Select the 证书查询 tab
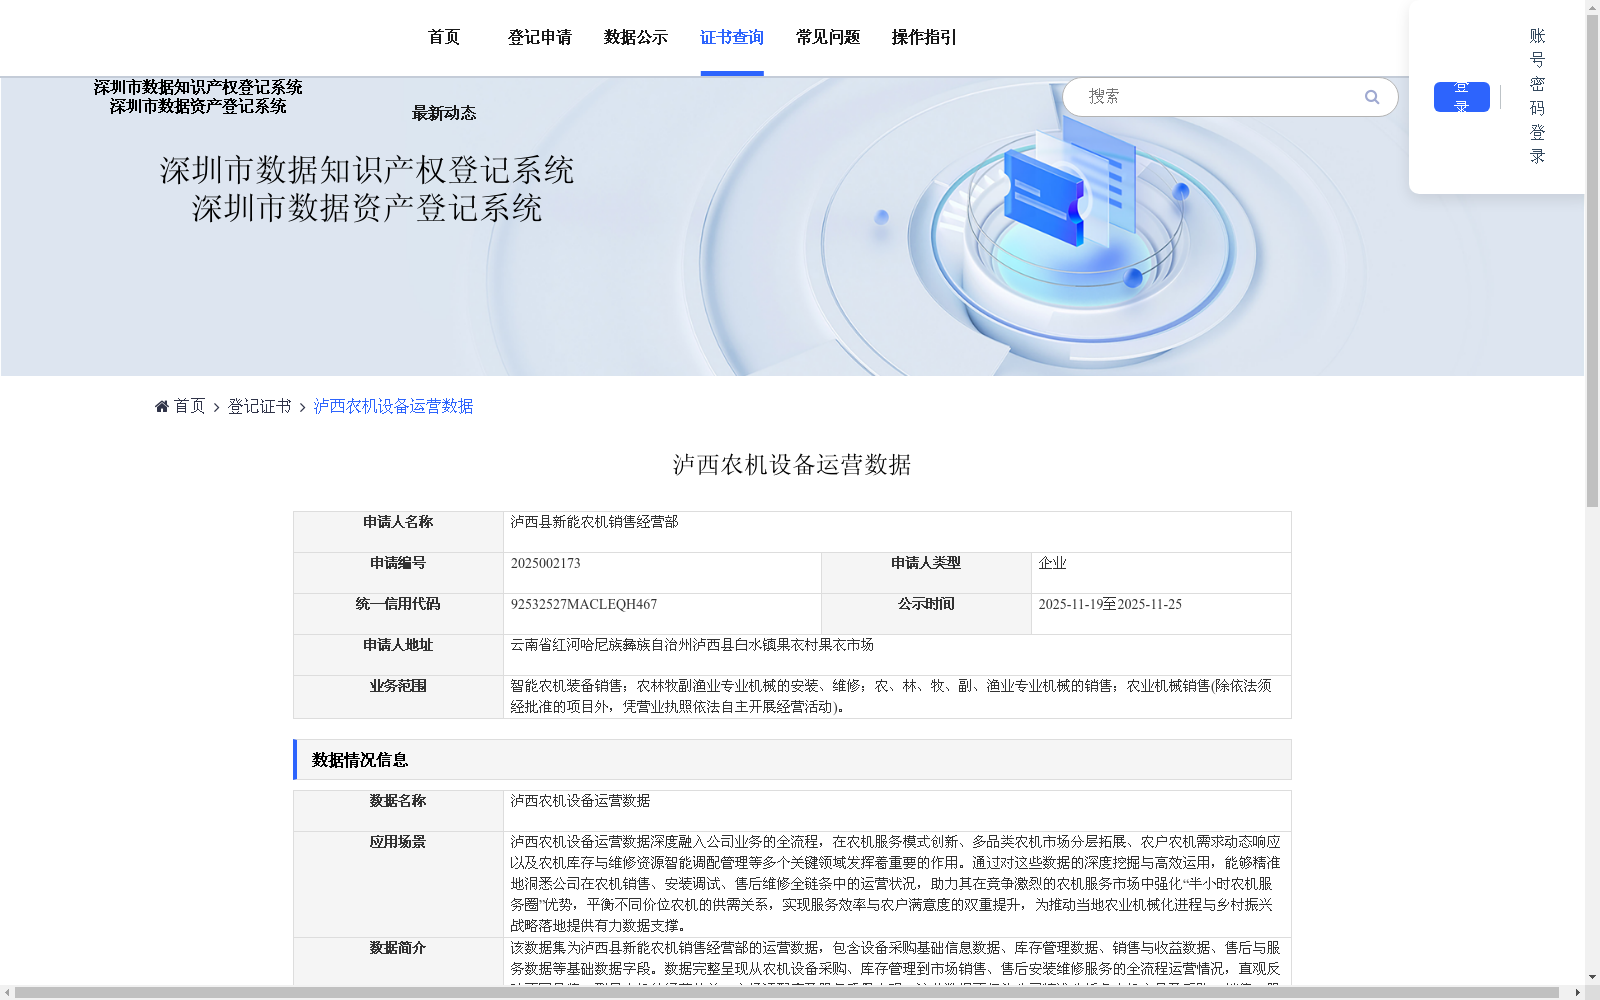Screen dimensions: 1600x1000 tap(731, 37)
